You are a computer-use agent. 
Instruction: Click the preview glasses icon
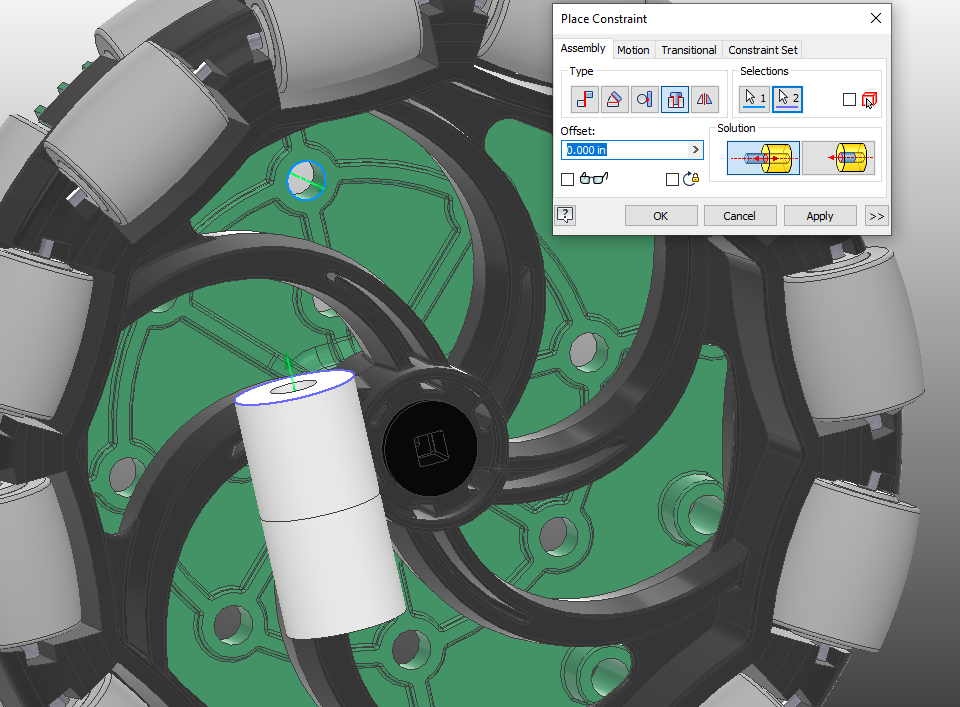coord(593,178)
